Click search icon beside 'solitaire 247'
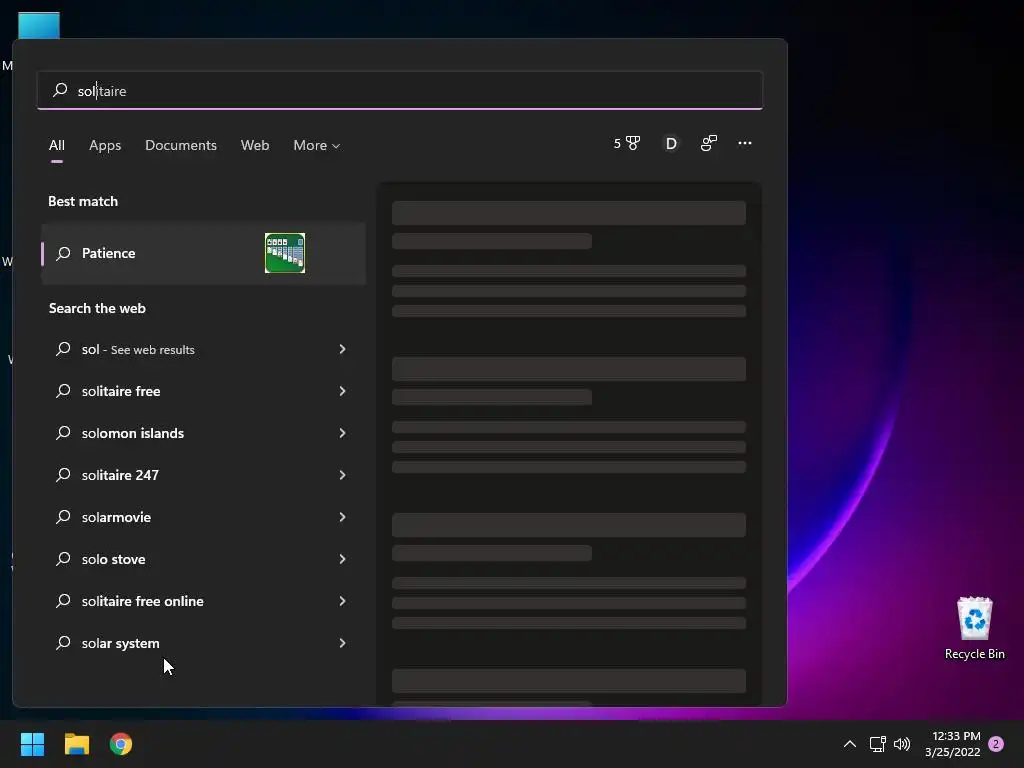1024x768 pixels. [63, 475]
